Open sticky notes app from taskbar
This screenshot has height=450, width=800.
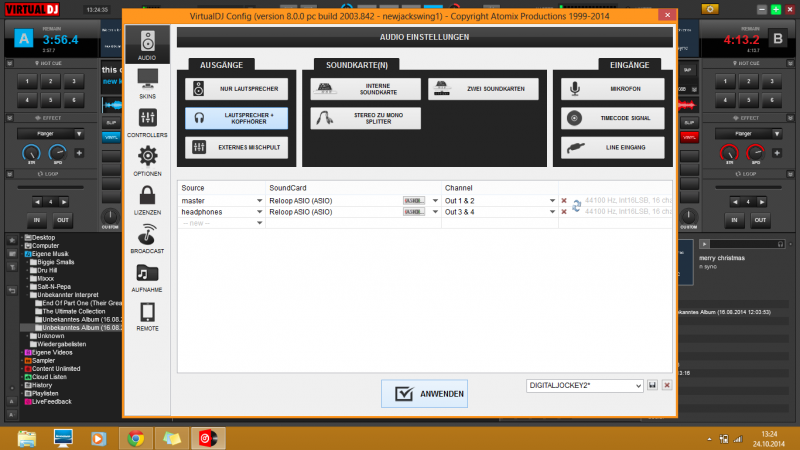tap(172, 438)
